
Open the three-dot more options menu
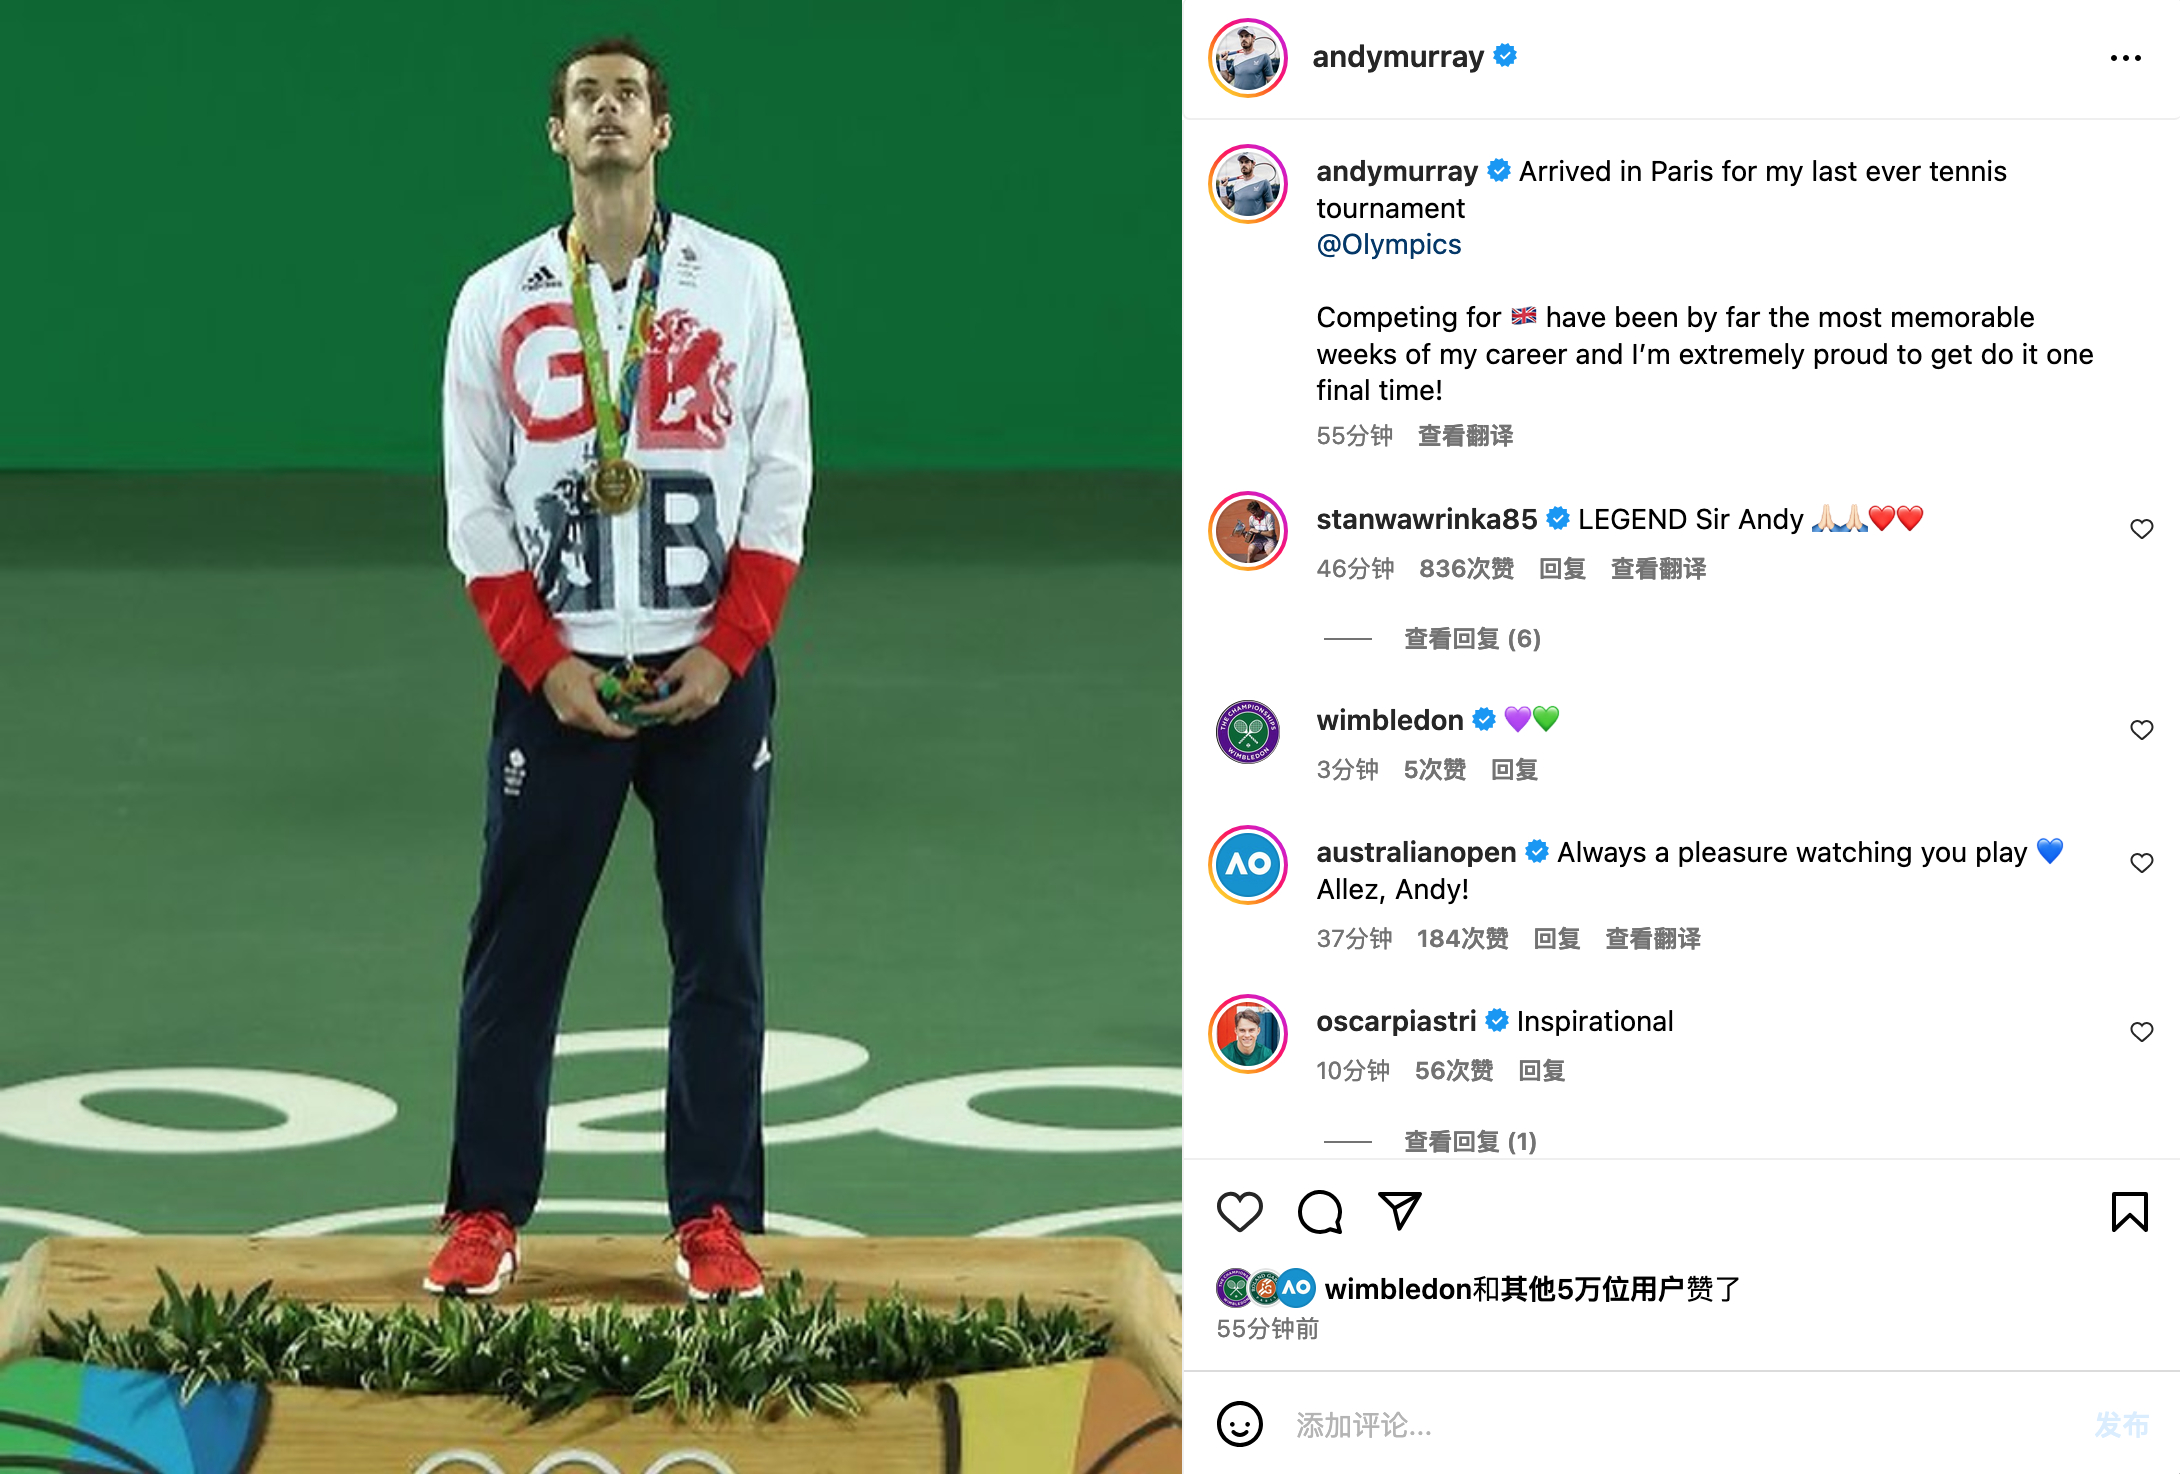[x=2126, y=58]
